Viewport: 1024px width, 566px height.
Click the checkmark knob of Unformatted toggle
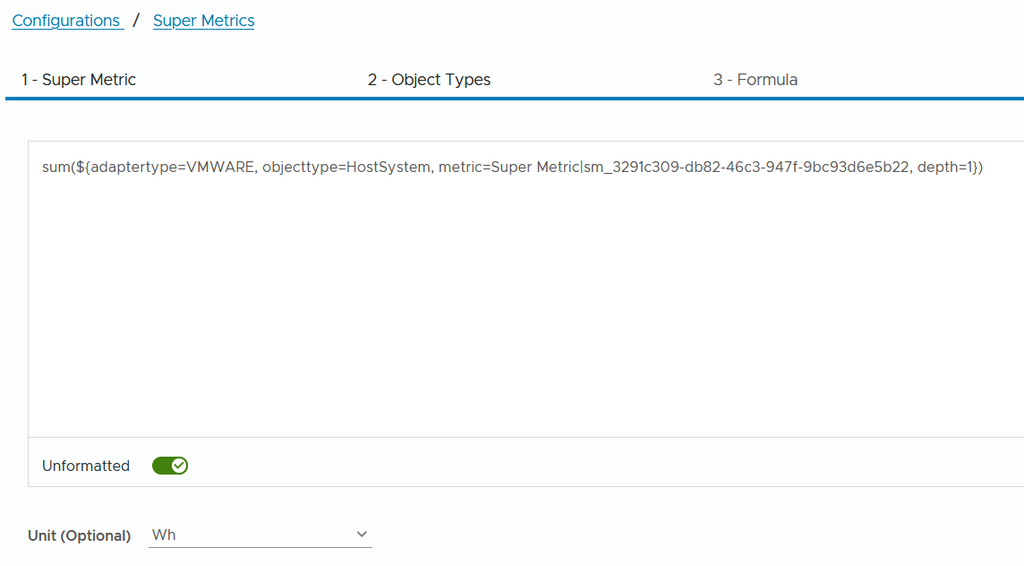179,465
